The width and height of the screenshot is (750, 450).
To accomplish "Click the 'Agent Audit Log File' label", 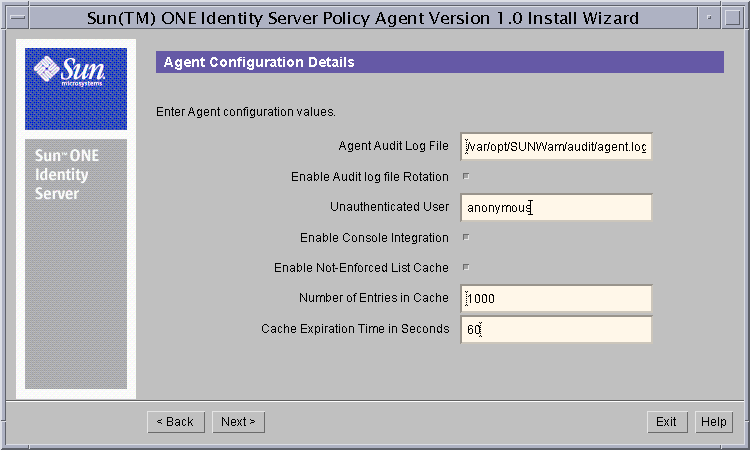I will point(394,146).
